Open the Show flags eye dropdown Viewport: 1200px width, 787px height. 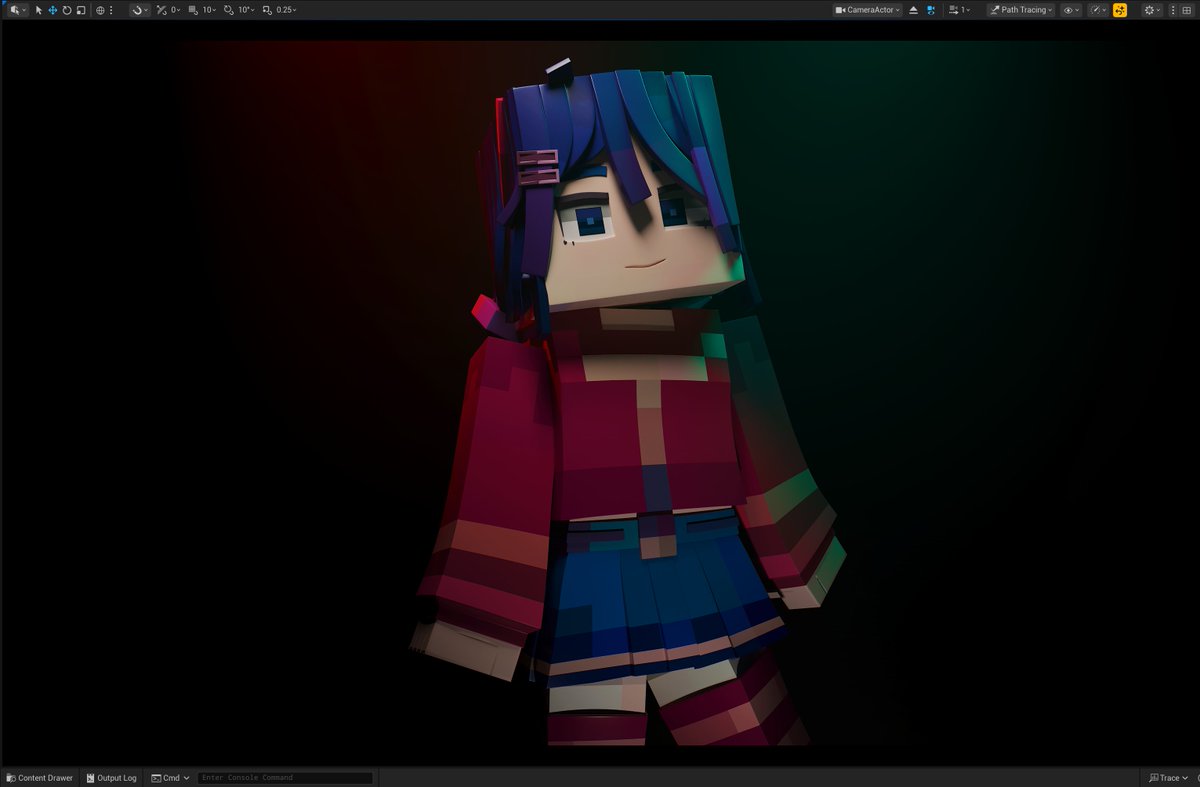[1072, 10]
